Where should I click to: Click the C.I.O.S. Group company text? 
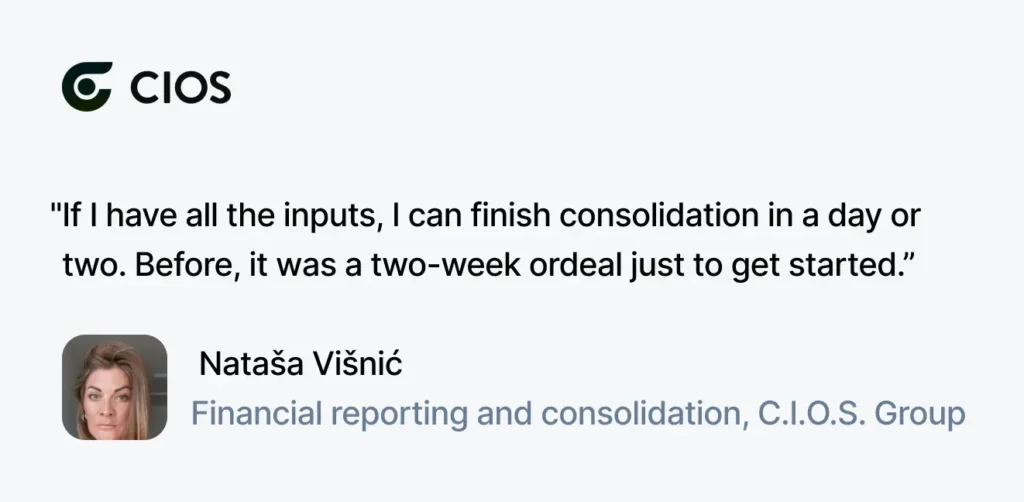coord(862,414)
